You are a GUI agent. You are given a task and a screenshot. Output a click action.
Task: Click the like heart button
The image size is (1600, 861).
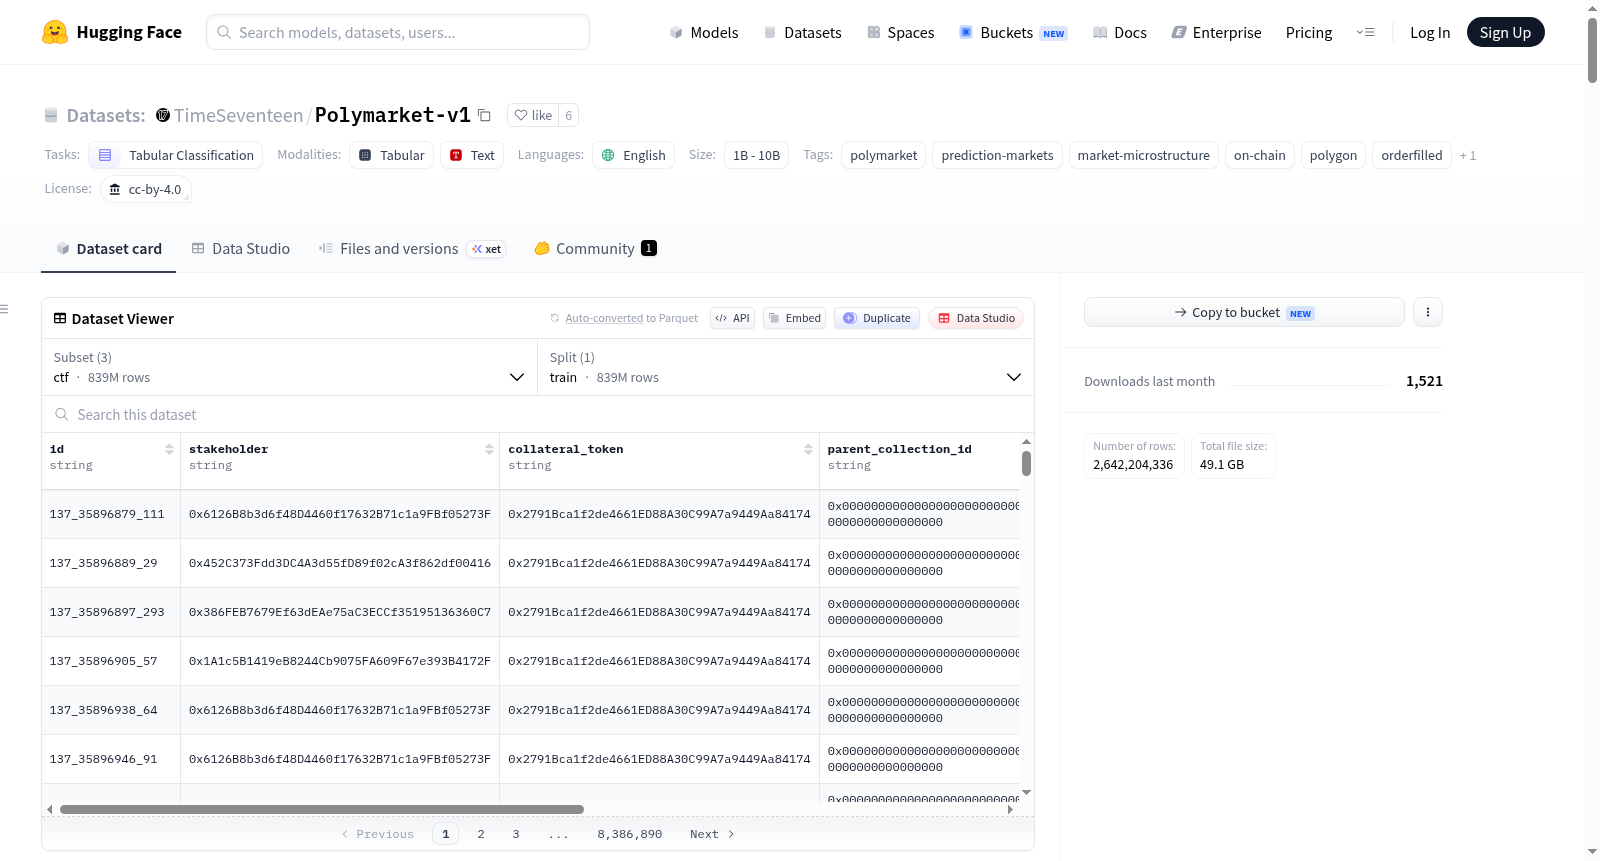(x=533, y=115)
